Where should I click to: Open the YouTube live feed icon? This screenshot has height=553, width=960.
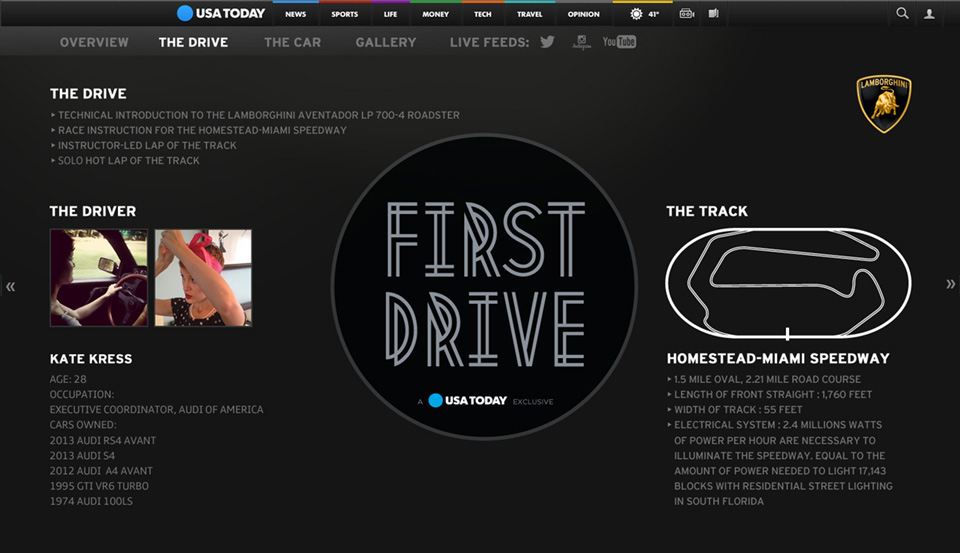pos(619,42)
